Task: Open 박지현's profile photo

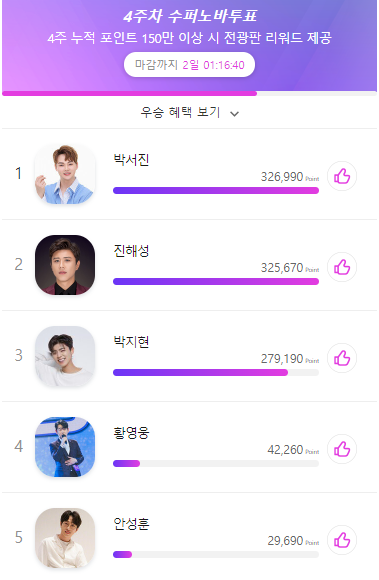Action: 65,356
